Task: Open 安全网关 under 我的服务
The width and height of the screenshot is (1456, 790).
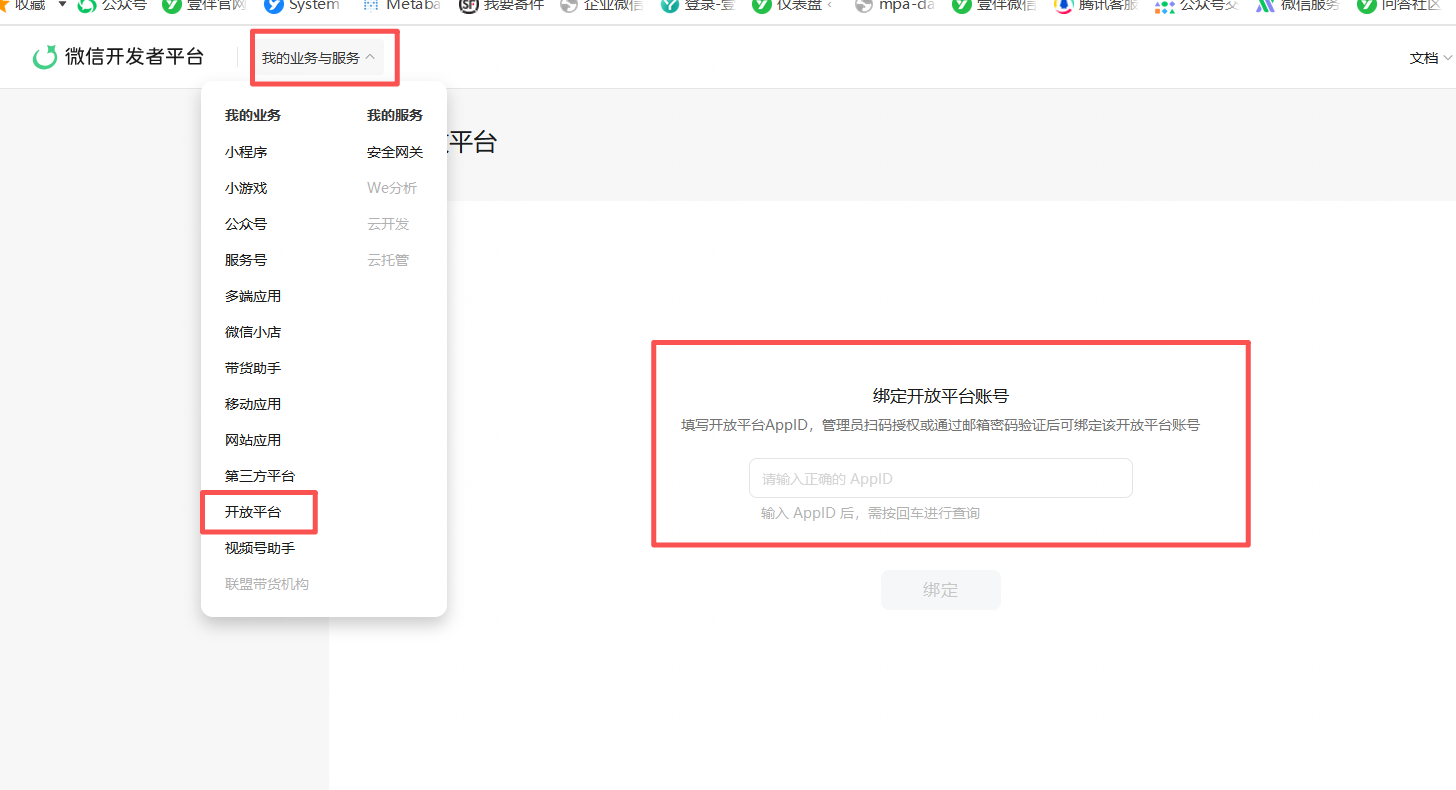Action: point(395,152)
